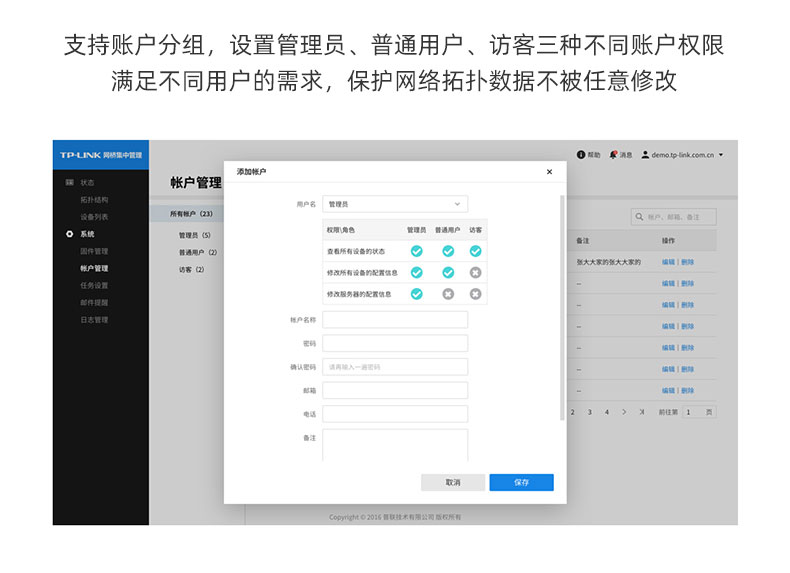Image resolution: width=790 pixels, height=573 pixels.
Task: Open 邮件提醒 in the sidebar
Action: 94,302
